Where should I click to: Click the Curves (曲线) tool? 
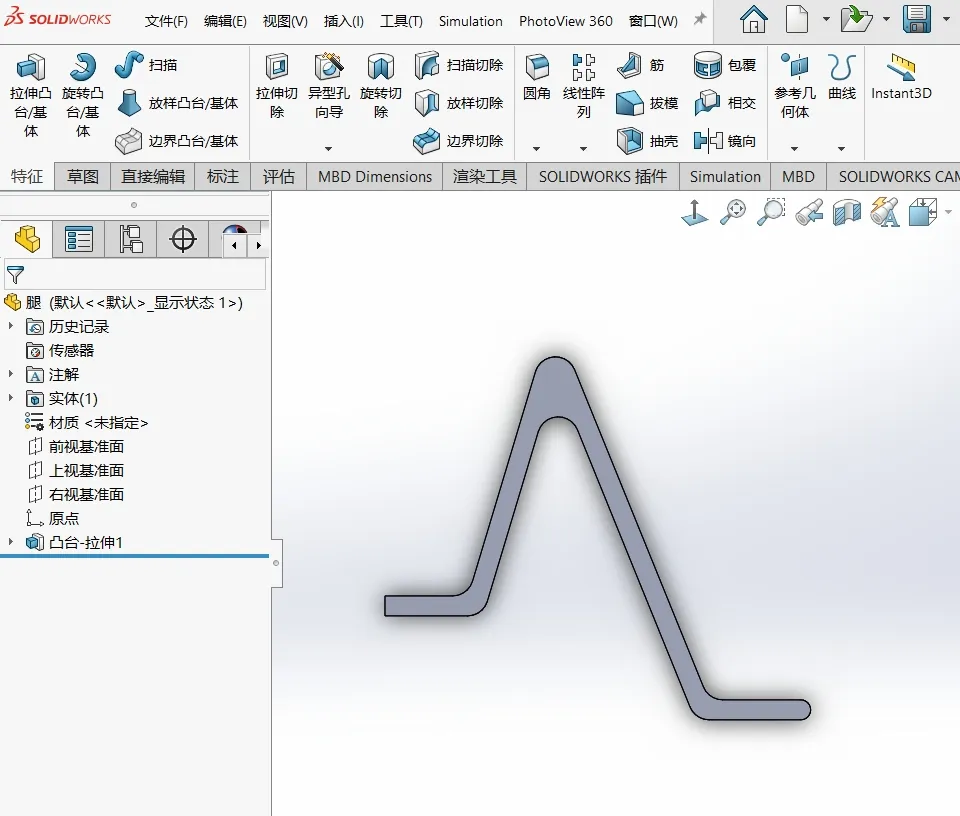click(842, 77)
